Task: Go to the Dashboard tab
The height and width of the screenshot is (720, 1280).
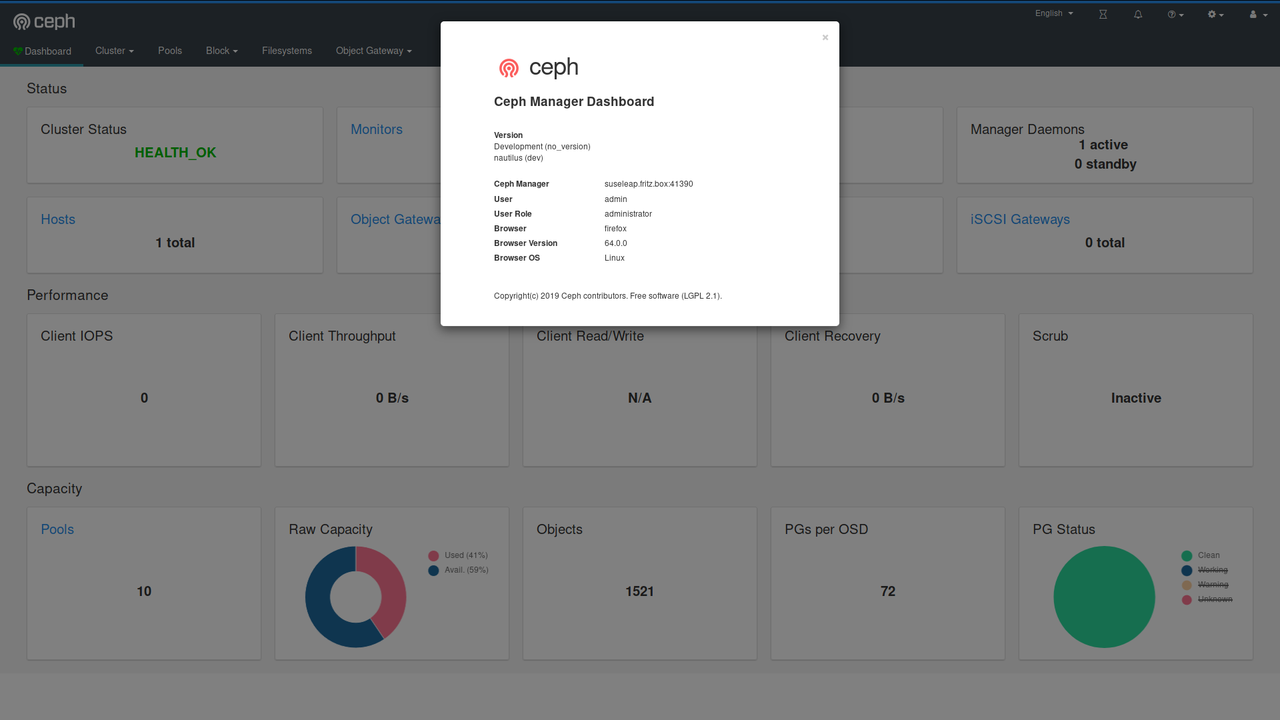Action: (42, 51)
